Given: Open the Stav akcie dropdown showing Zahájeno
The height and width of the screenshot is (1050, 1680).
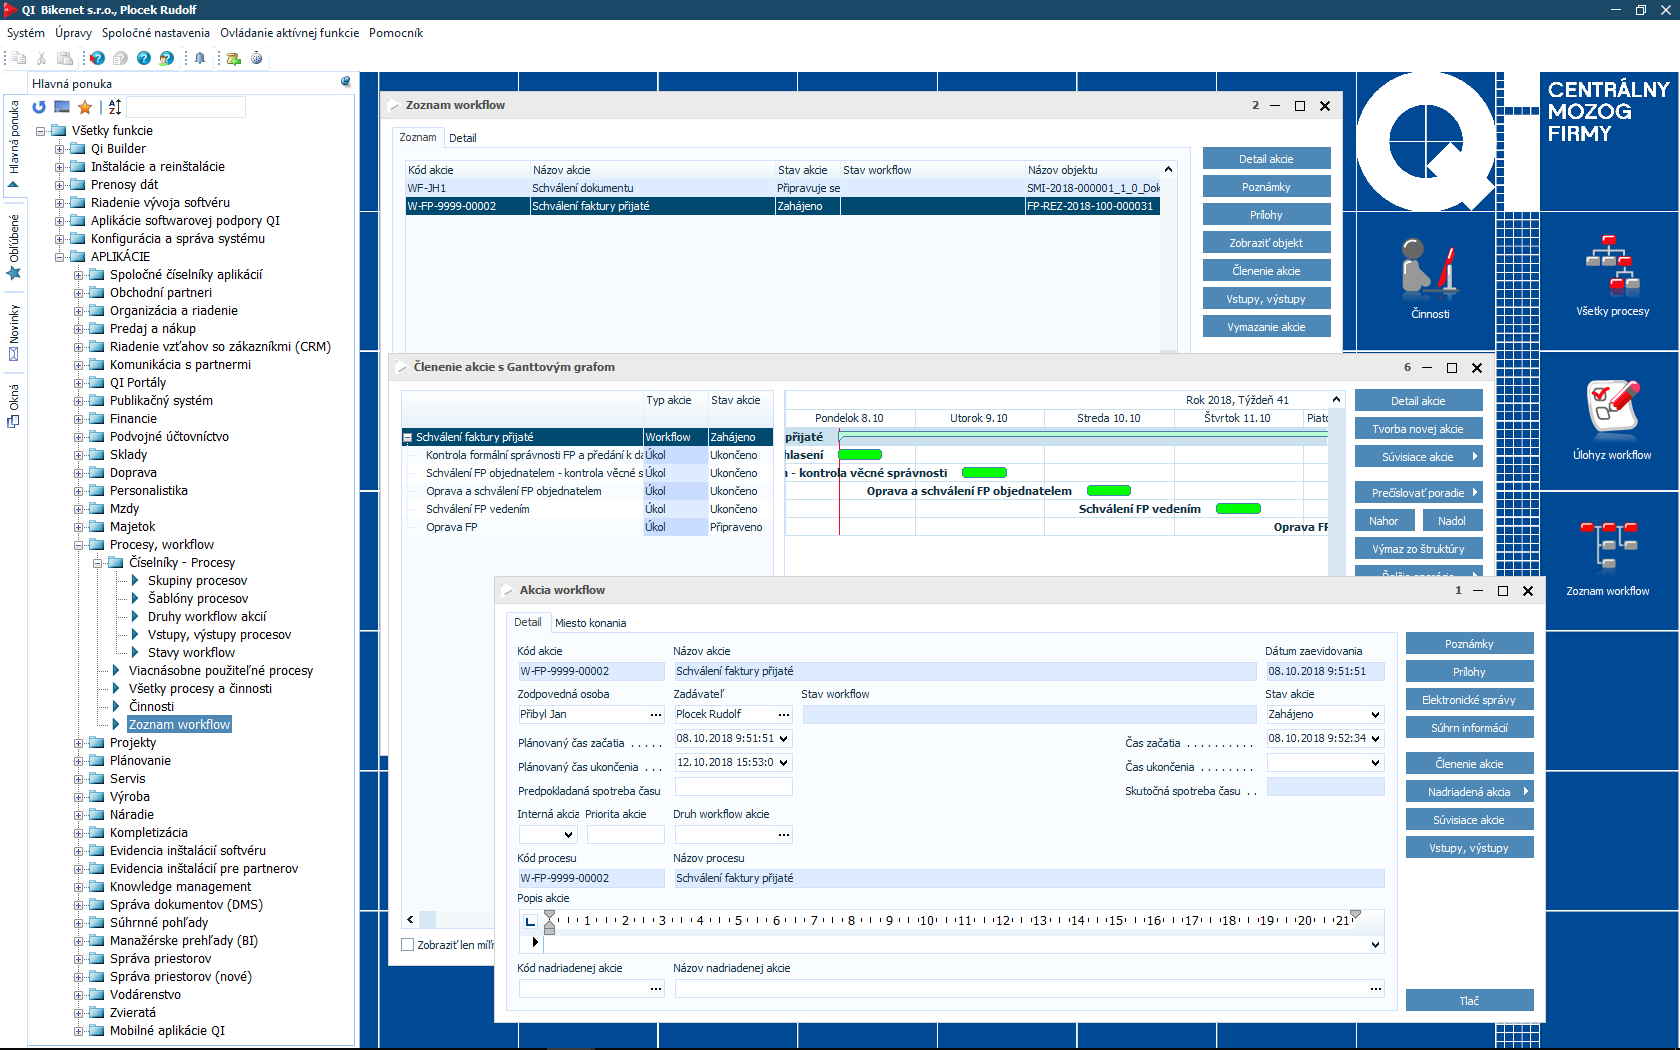Looking at the screenshot, I should tap(1375, 714).
